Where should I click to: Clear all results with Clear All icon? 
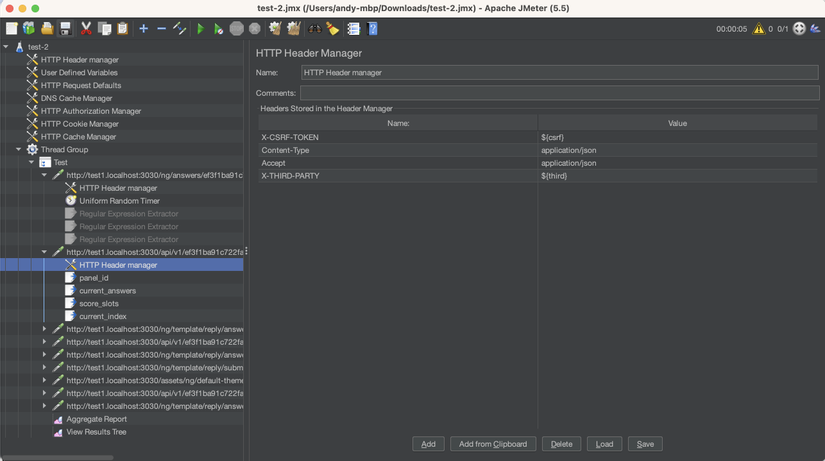coord(294,28)
